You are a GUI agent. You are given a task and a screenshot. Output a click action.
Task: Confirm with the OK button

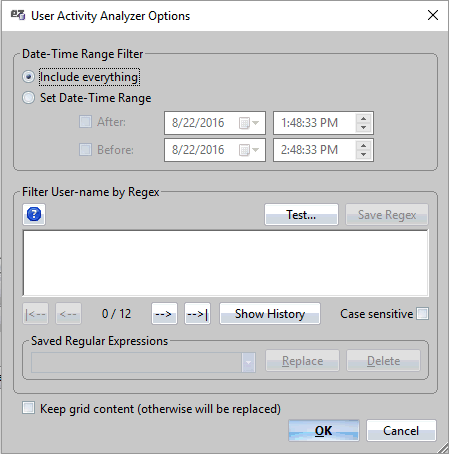coord(324,431)
